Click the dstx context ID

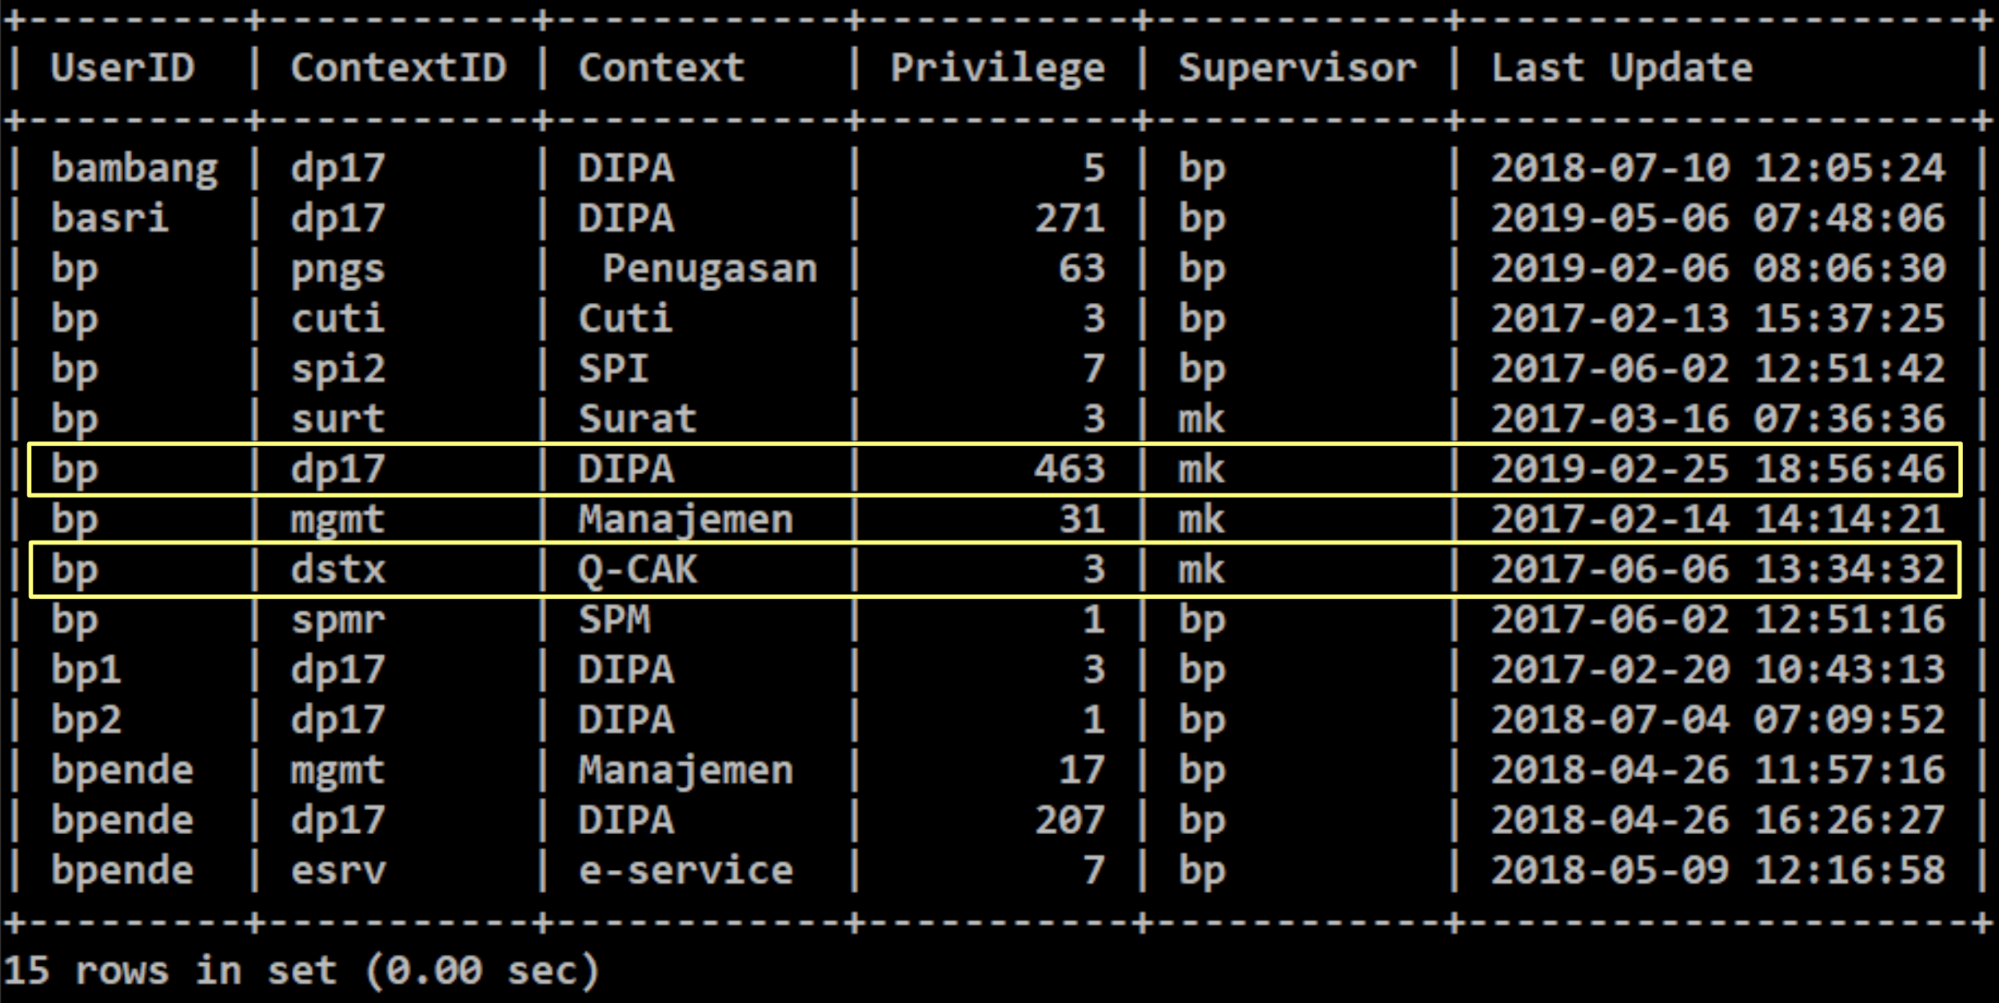(x=337, y=570)
